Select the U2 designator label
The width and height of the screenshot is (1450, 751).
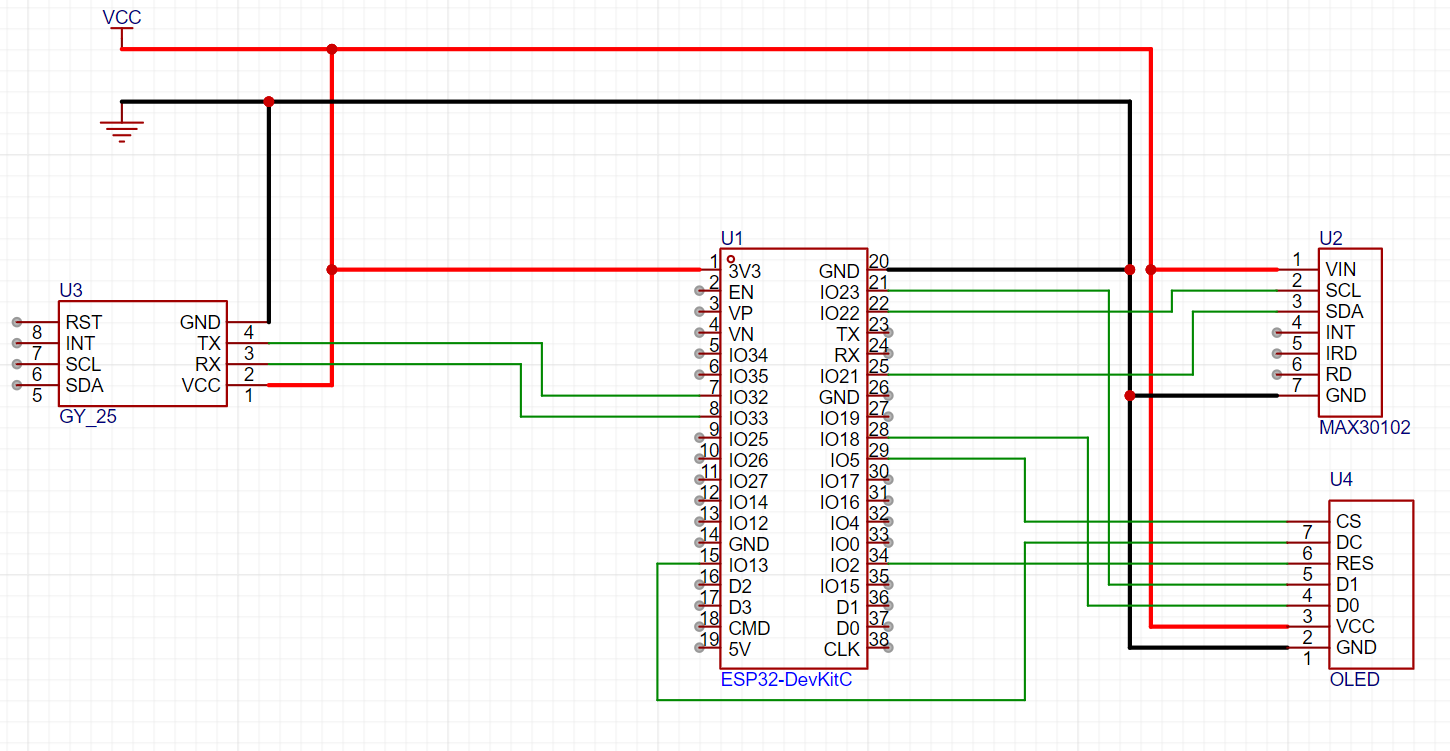[1331, 238]
